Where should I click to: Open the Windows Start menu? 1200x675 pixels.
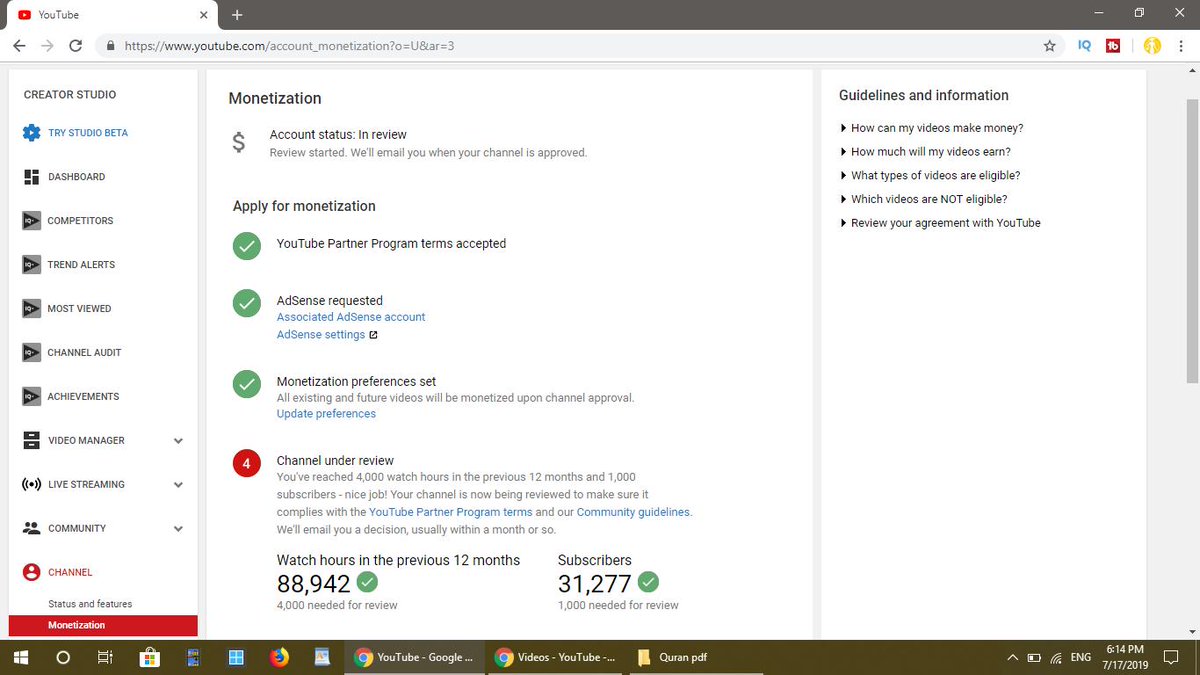pos(20,657)
